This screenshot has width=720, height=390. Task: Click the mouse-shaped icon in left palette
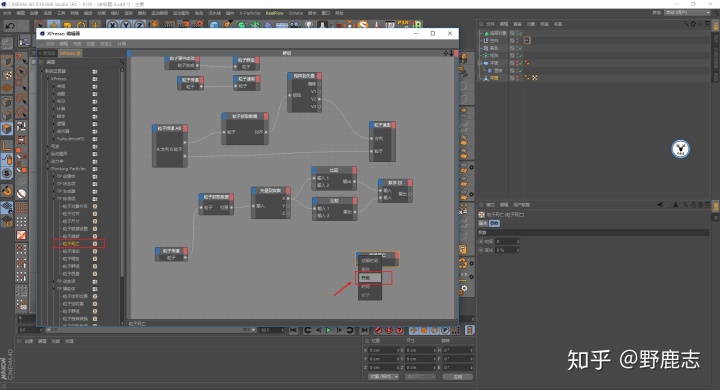pos(7,160)
